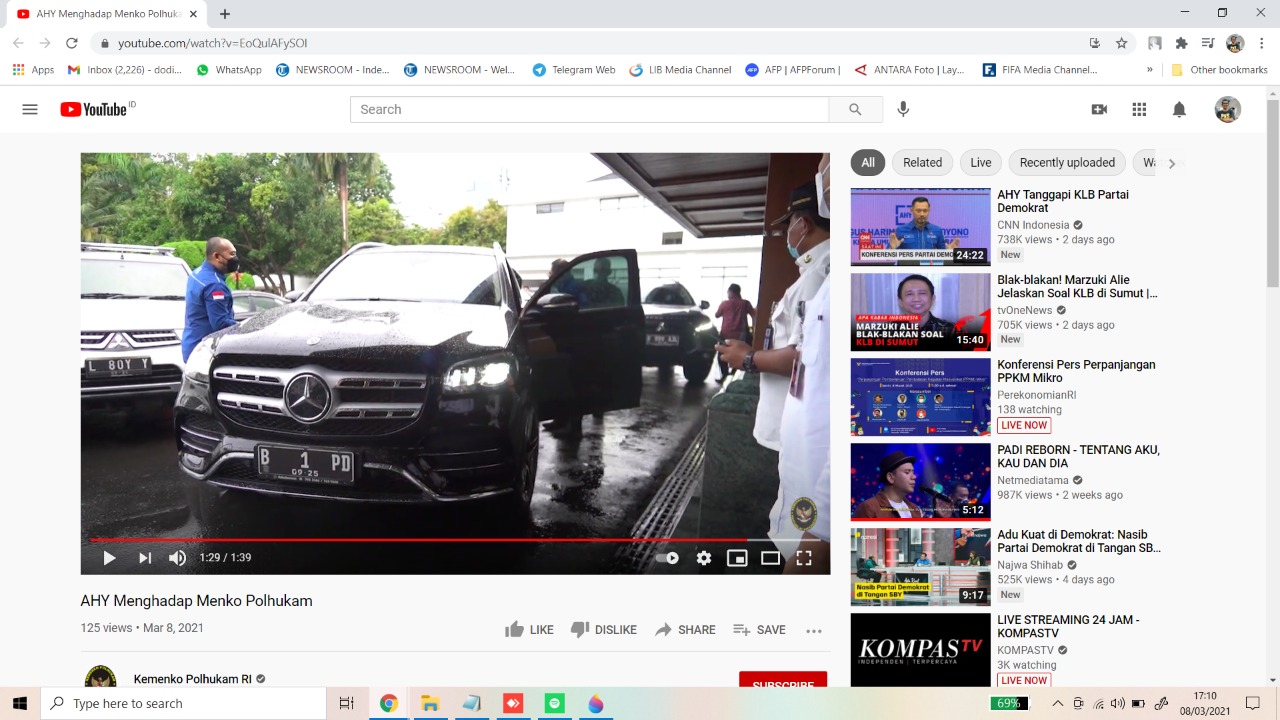Open the YouTube apps grid icon
1280x720 pixels.
point(1139,109)
